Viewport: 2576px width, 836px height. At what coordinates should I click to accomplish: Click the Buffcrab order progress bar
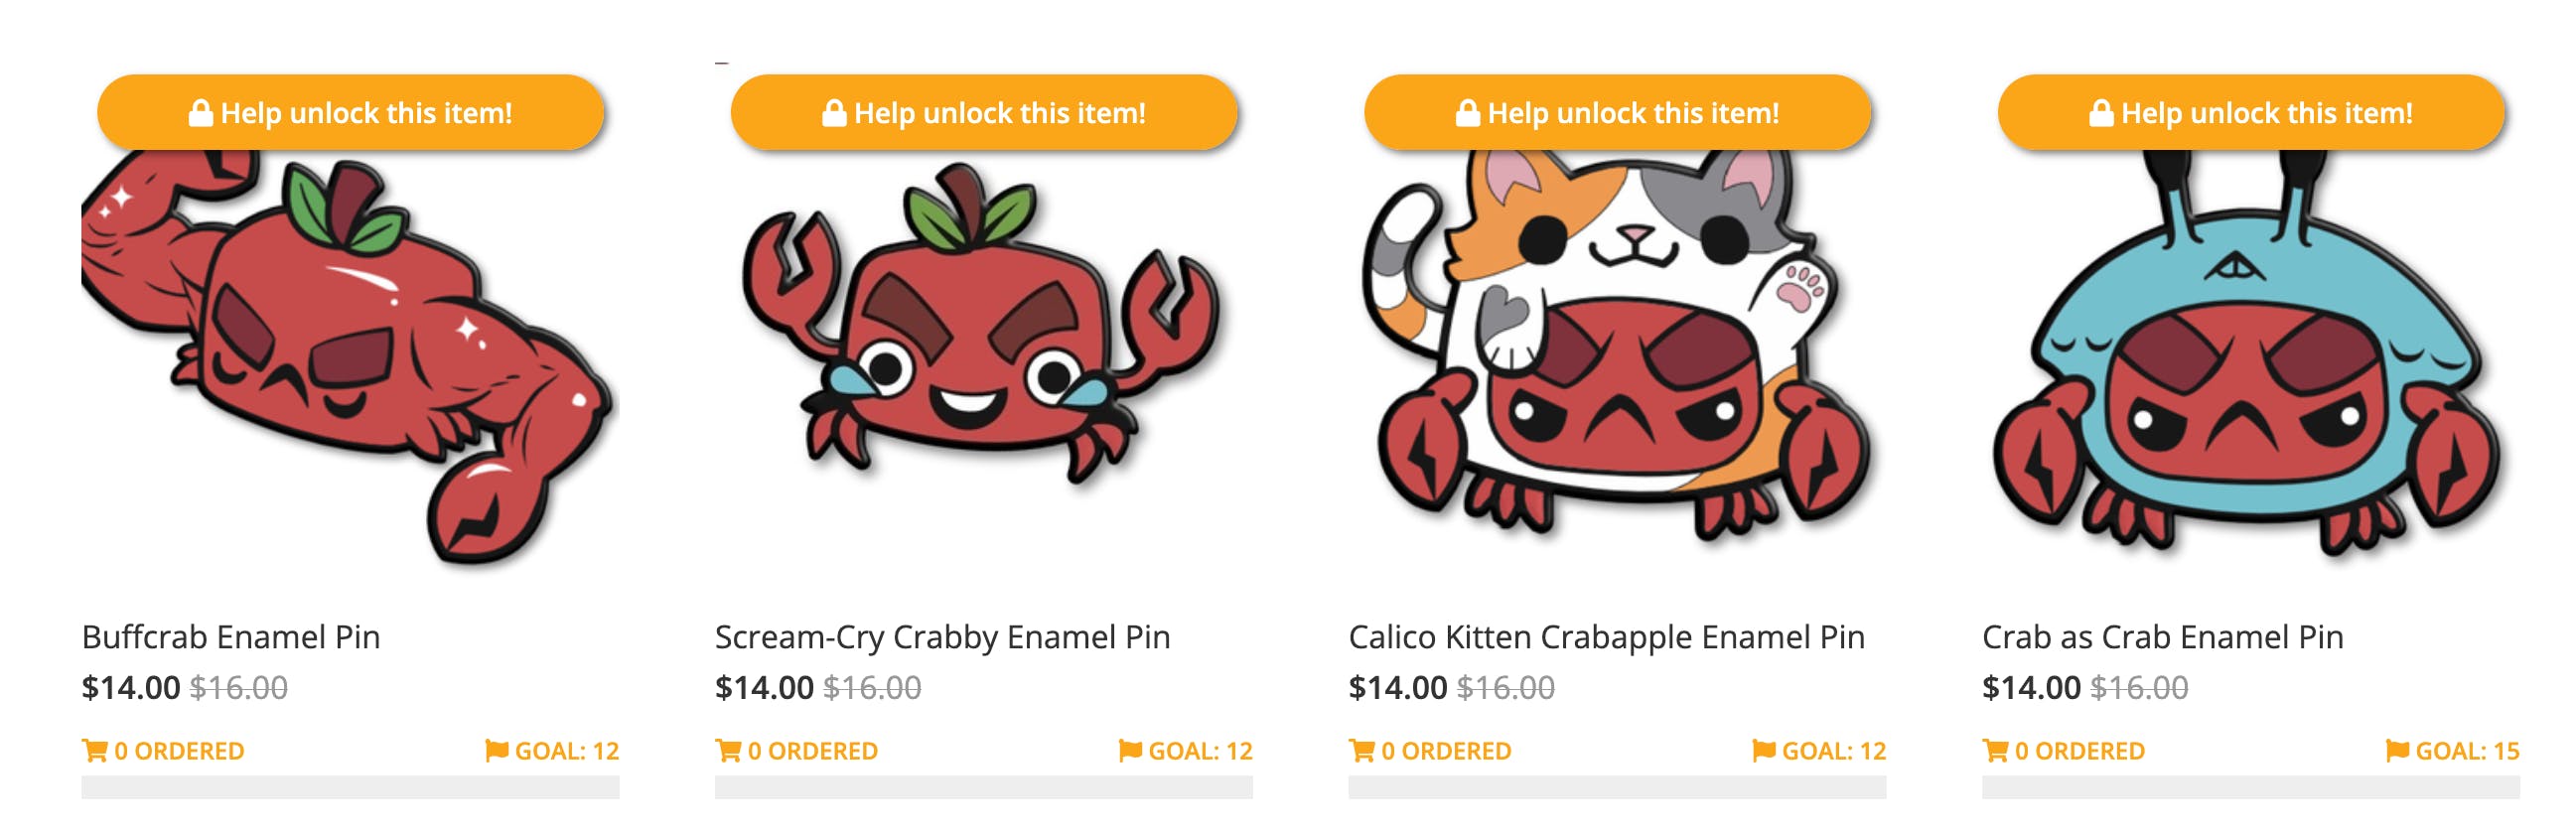pos(350,787)
